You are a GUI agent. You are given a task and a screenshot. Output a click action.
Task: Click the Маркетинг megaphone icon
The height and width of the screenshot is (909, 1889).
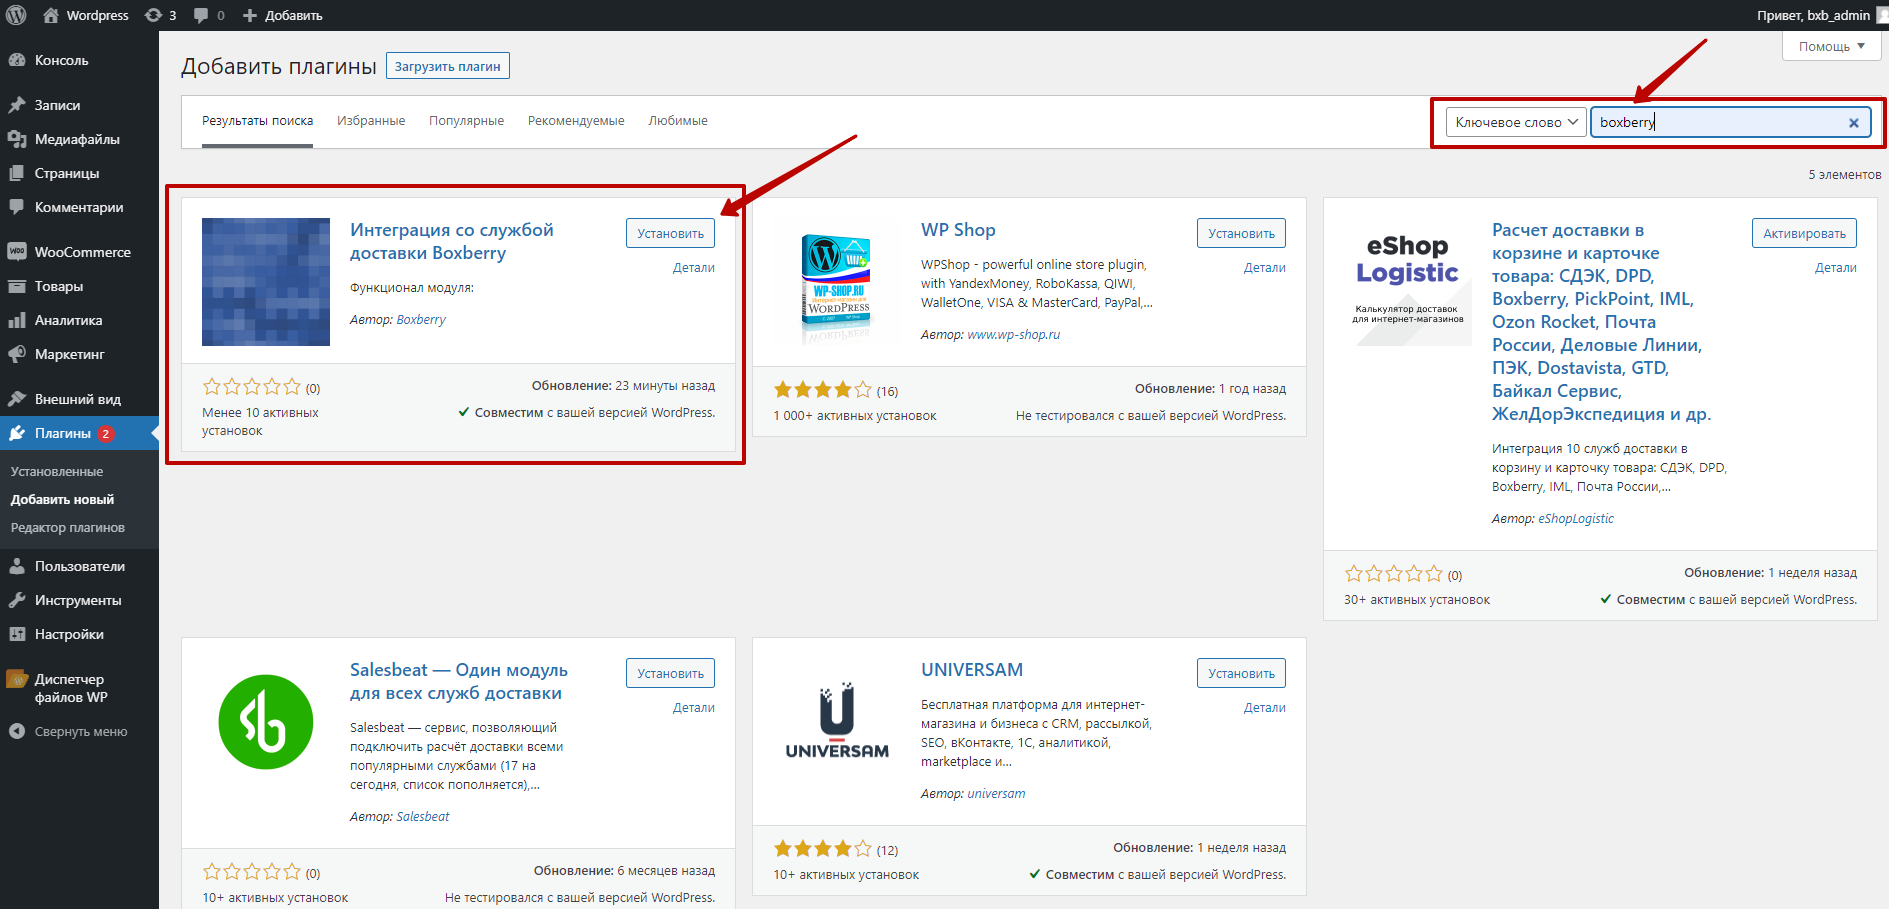click(17, 354)
